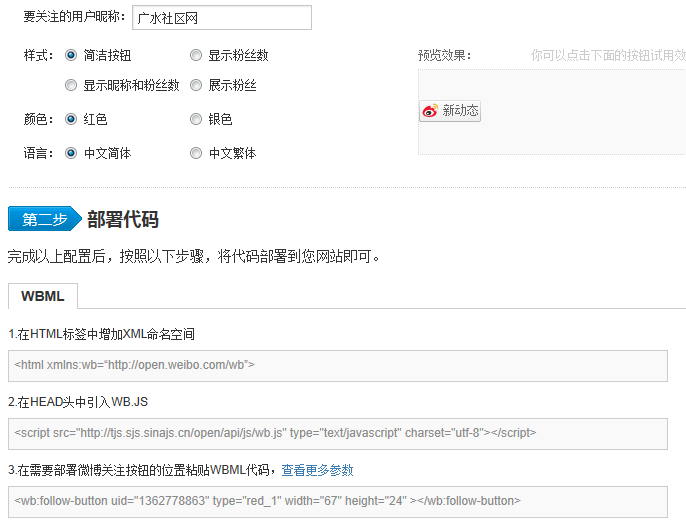The width and height of the screenshot is (686, 529).
Task: Focus the 要关注的用户昵称 input field
Action: [x=222, y=18]
